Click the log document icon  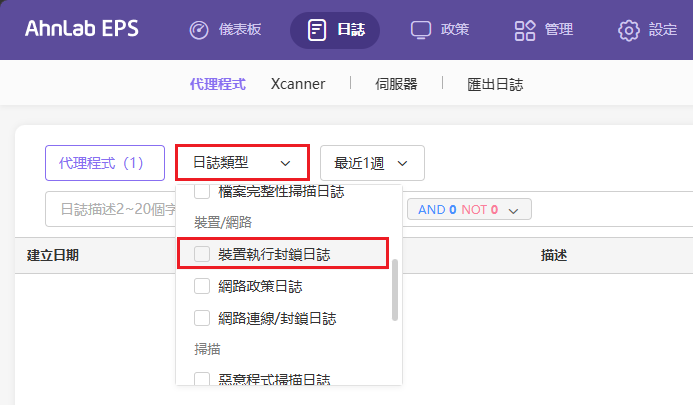[317, 30]
